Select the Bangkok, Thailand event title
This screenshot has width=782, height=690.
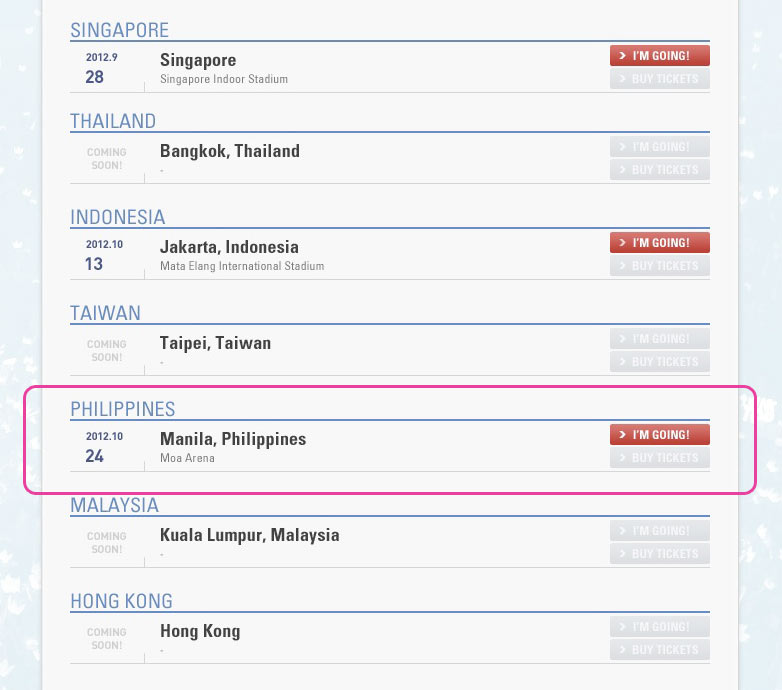[230, 151]
